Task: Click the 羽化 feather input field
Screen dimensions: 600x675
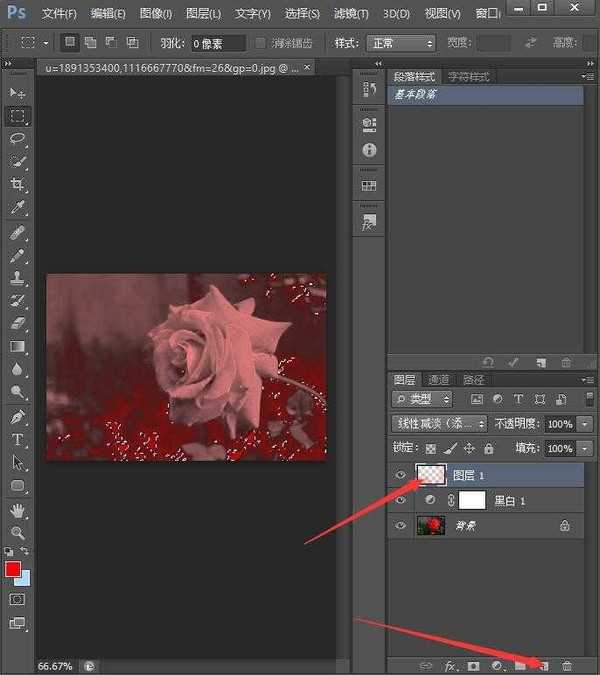Action: (x=218, y=44)
